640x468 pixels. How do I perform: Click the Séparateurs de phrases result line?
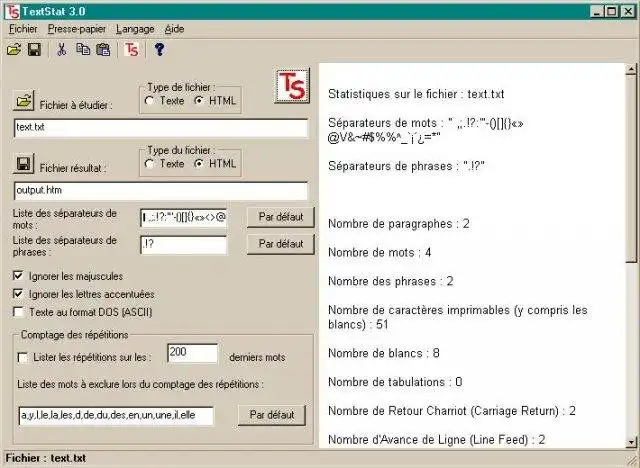(406, 166)
